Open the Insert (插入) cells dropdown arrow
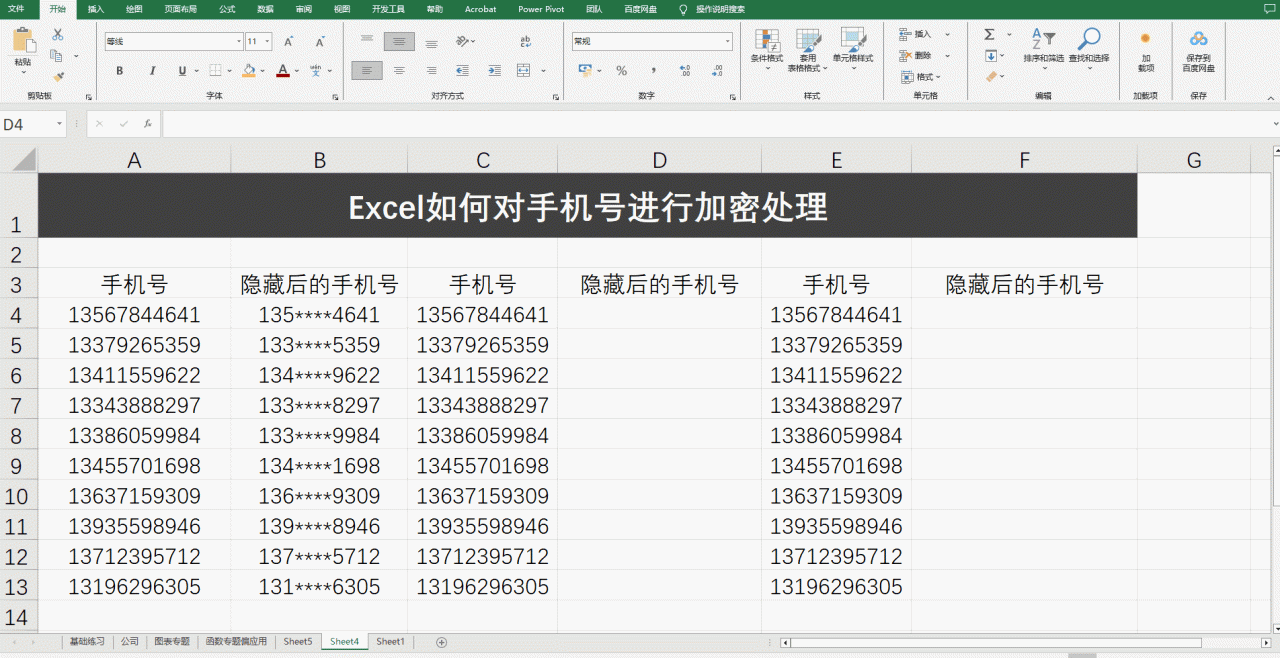This screenshot has height=658, width=1280. (948, 34)
